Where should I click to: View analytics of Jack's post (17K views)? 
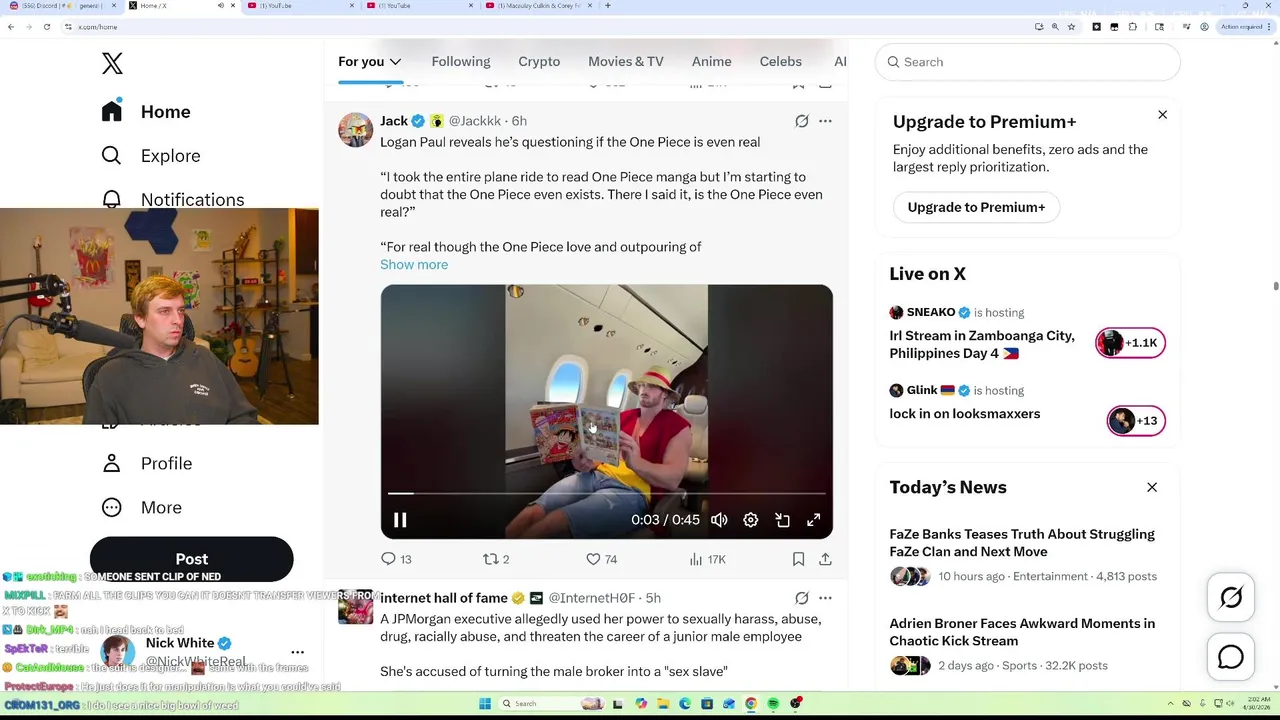(707, 559)
